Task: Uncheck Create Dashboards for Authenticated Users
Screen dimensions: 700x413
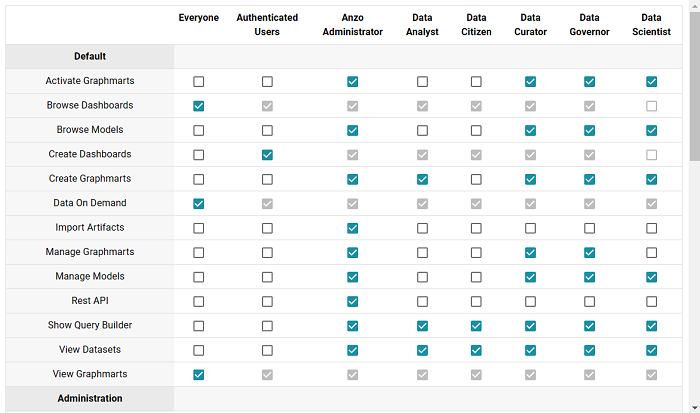Action: (x=267, y=154)
